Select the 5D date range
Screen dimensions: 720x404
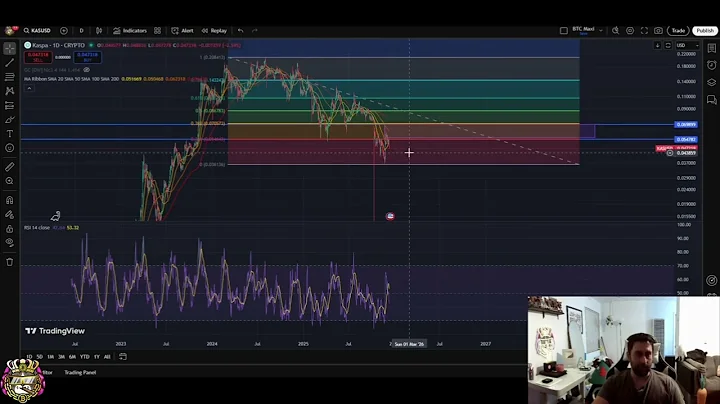(x=39, y=357)
